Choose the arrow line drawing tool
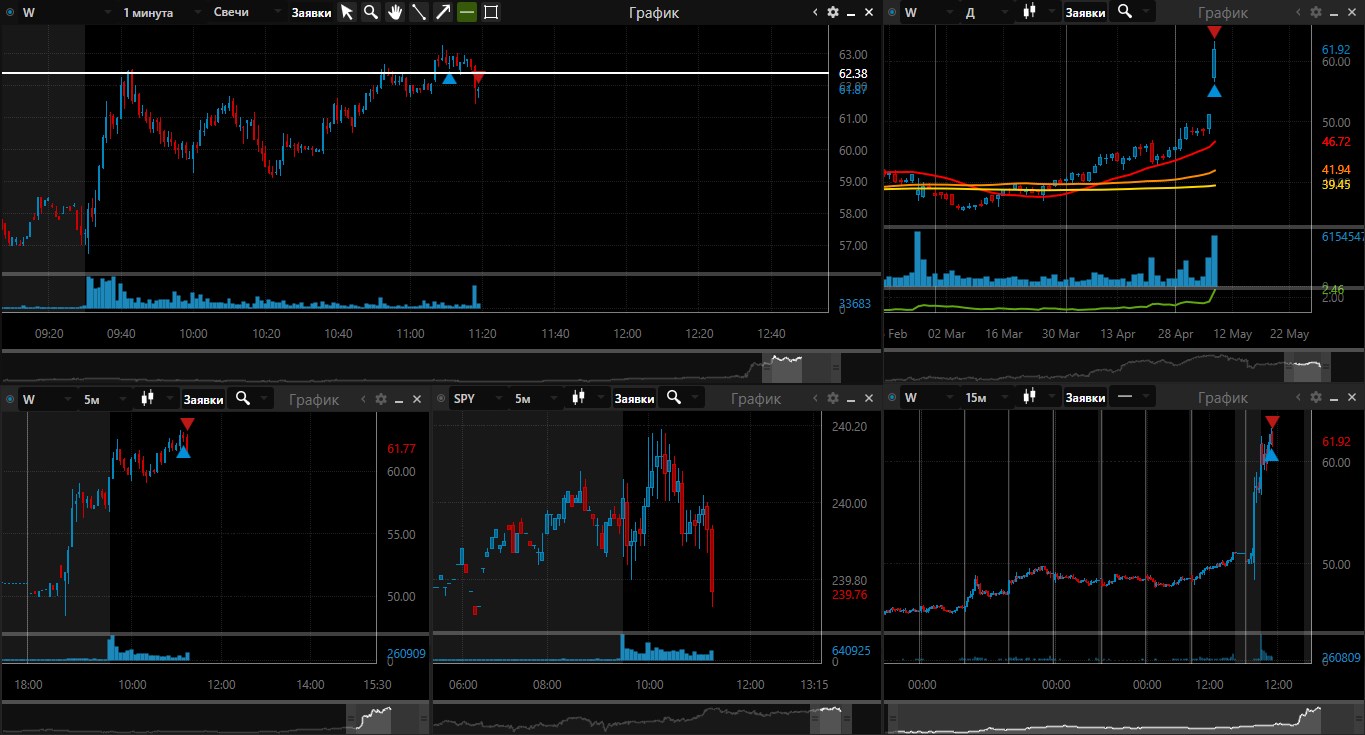 tap(443, 12)
